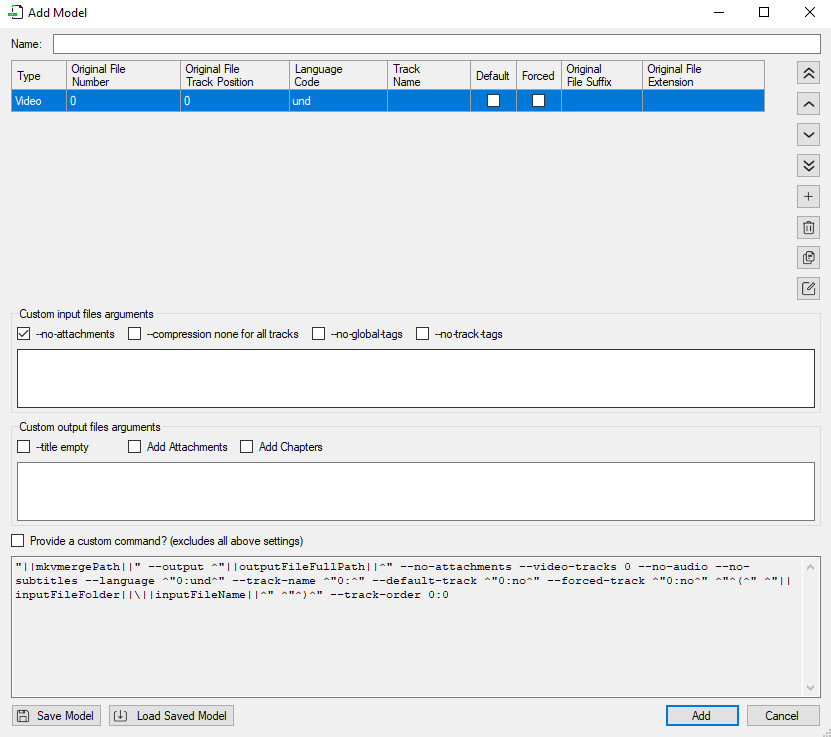Image resolution: width=831 pixels, height=737 pixels.
Task: Minimize the Add Model window
Action: click(x=719, y=12)
